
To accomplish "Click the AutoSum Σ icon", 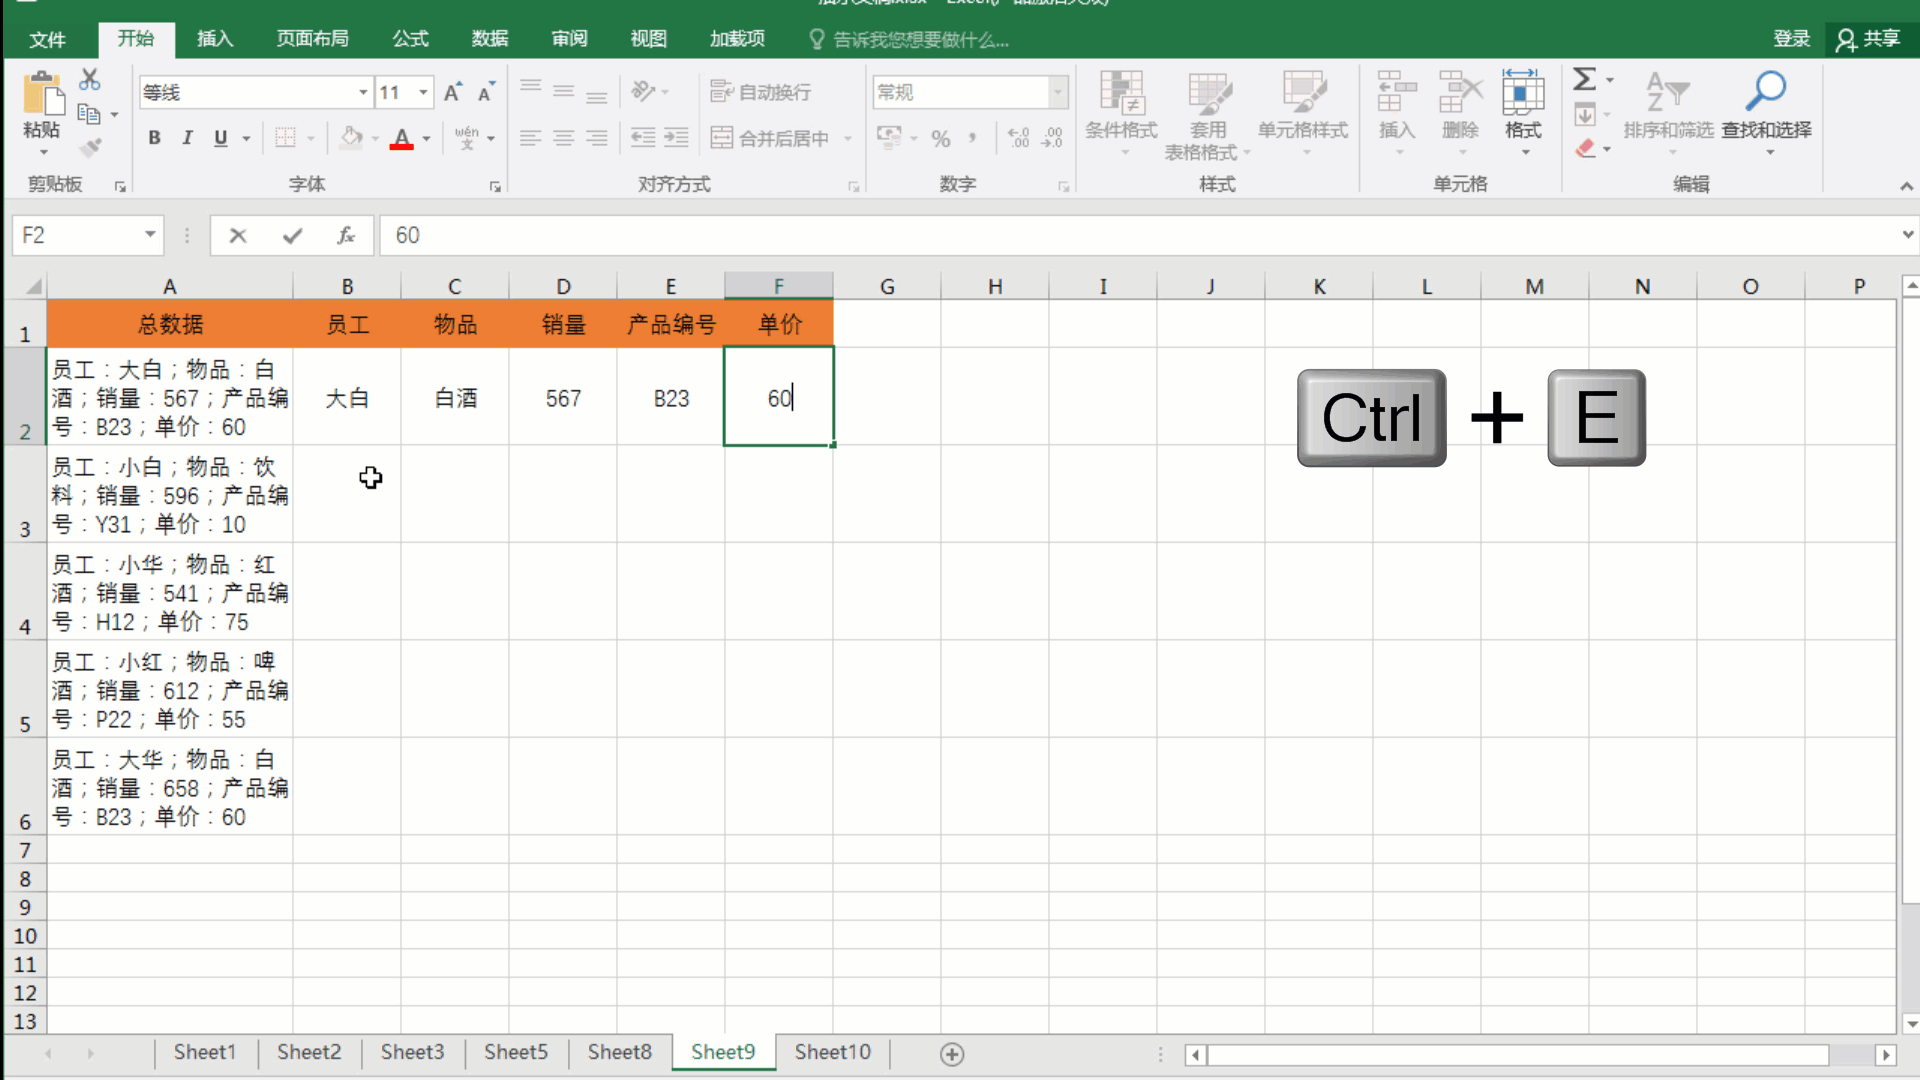I will 1586,78.
